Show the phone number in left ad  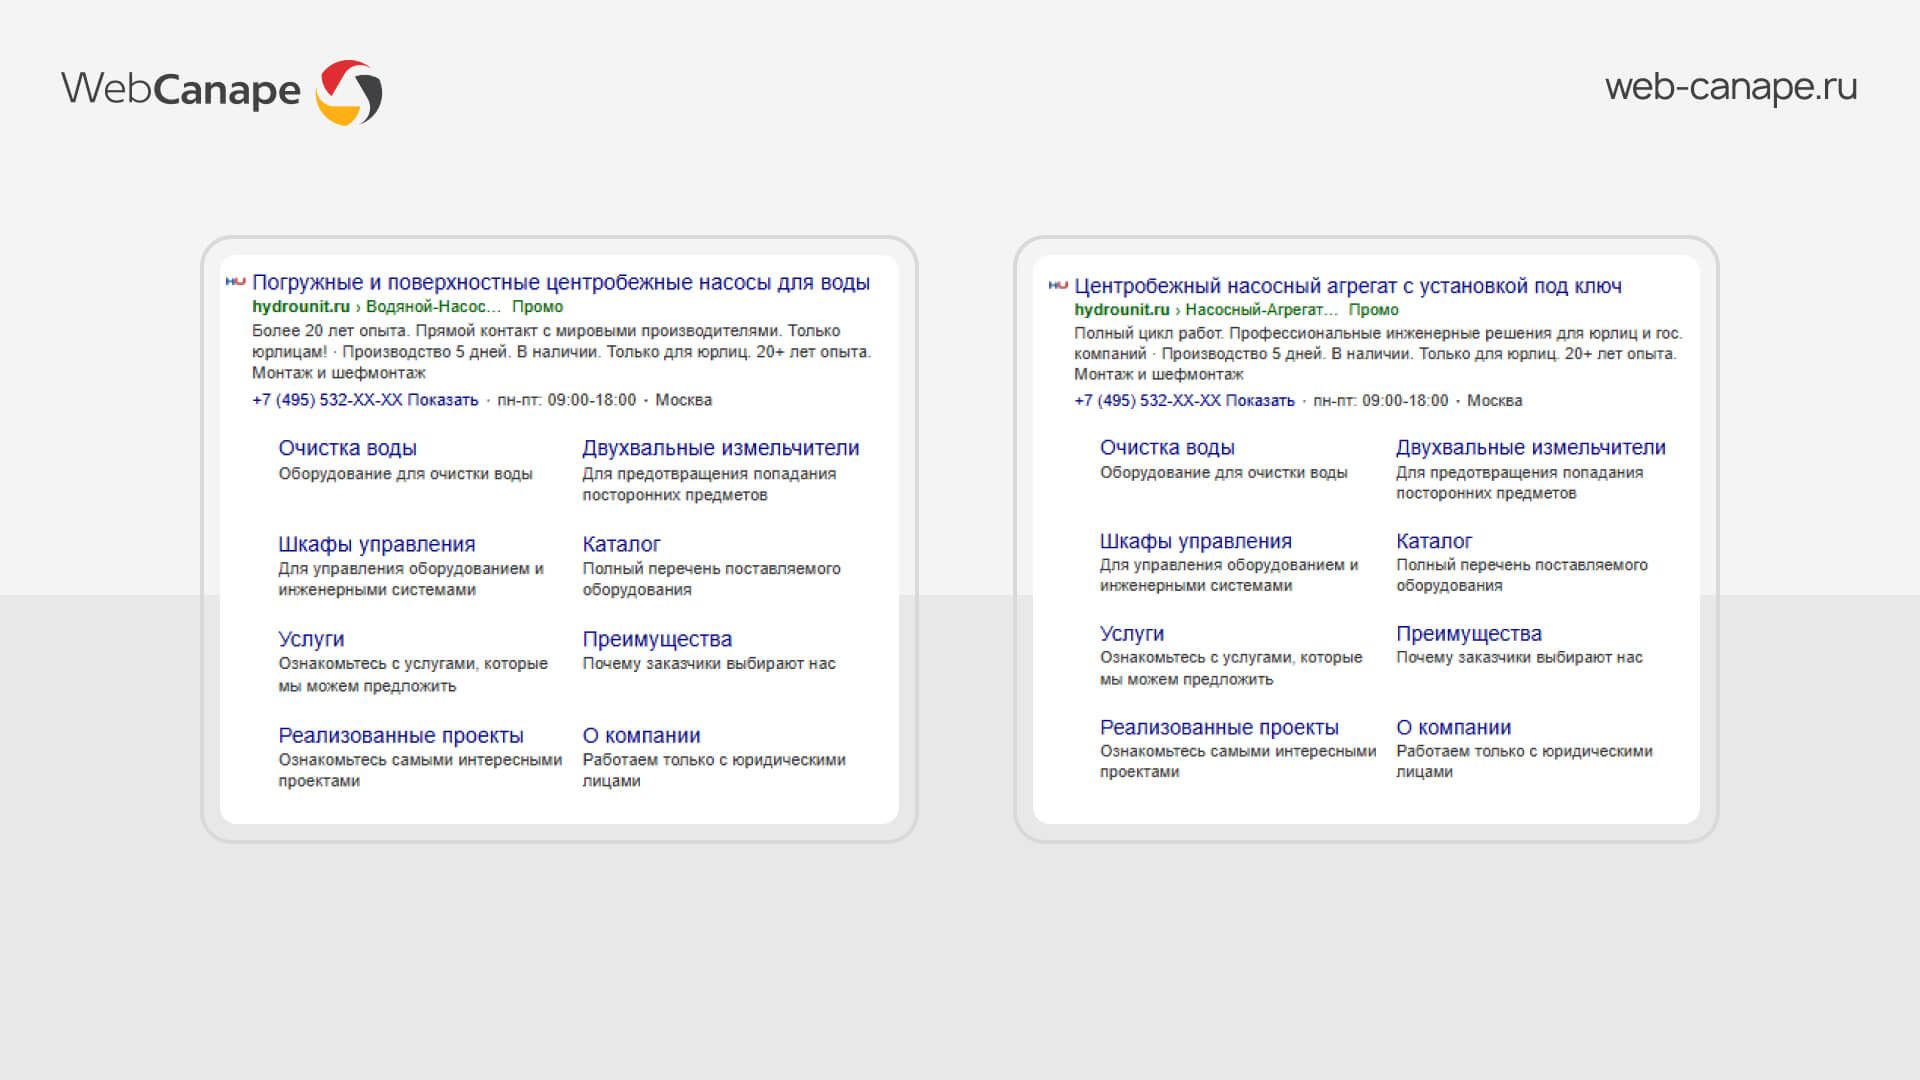(442, 400)
